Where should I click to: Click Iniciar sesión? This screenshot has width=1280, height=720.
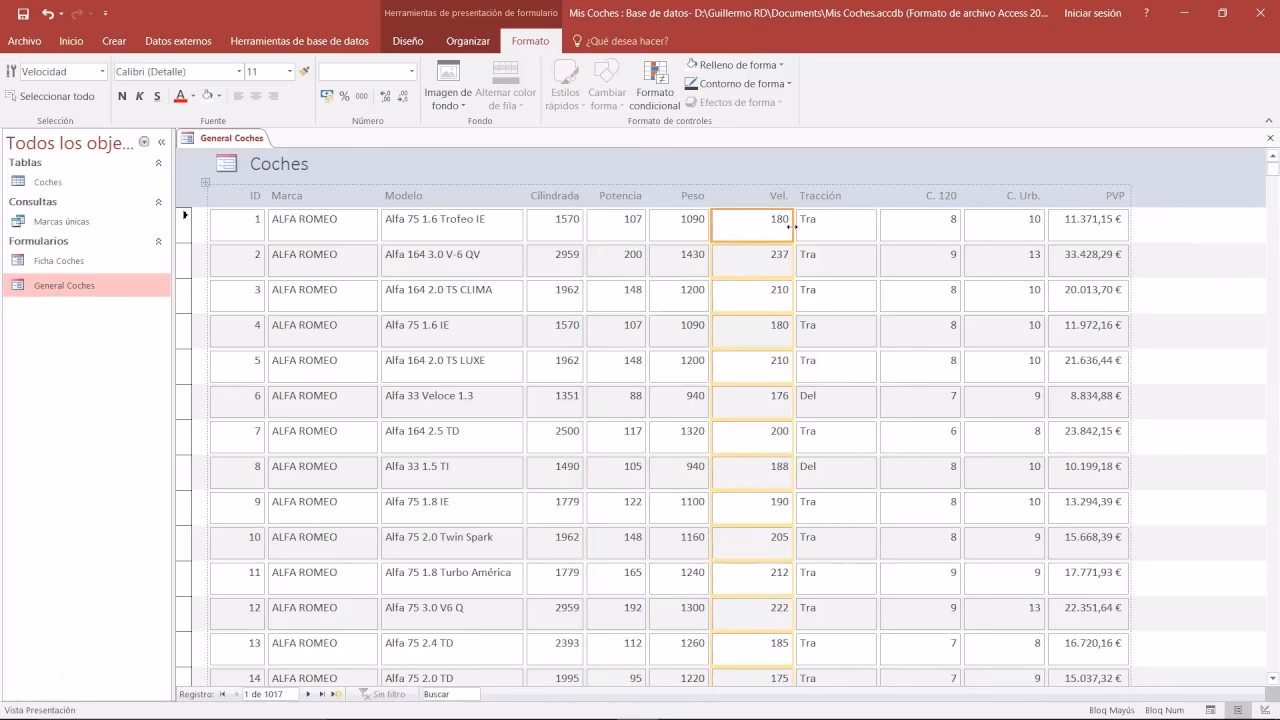(1092, 14)
